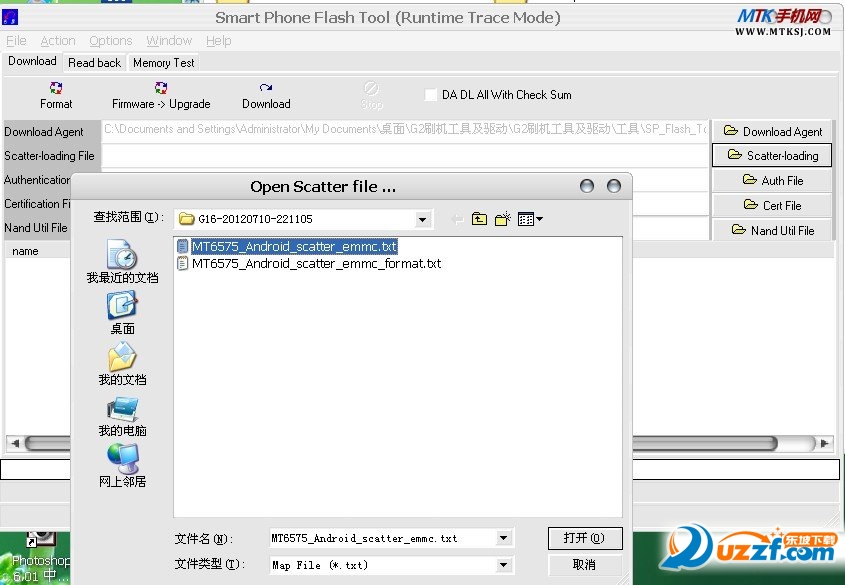Open the Window menu
This screenshot has width=845, height=585.
169,40
